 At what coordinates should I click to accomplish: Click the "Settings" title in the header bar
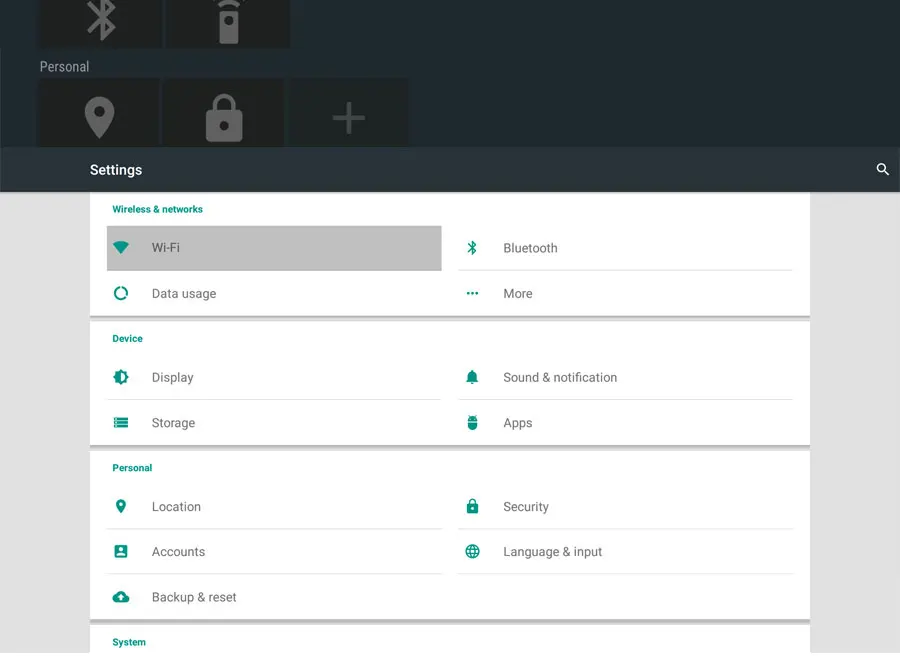pyautogui.click(x=116, y=170)
